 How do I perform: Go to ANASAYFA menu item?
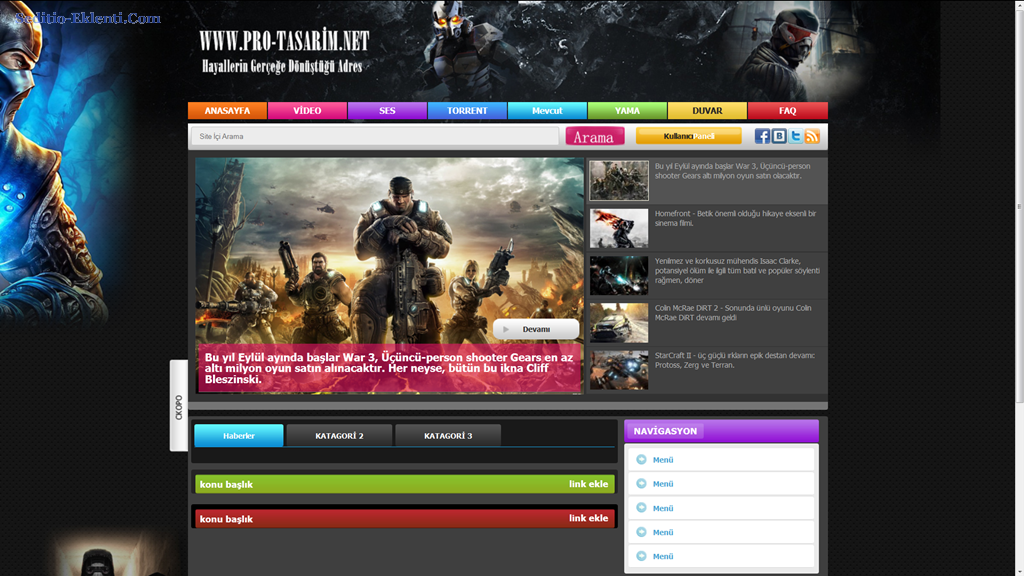(227, 110)
